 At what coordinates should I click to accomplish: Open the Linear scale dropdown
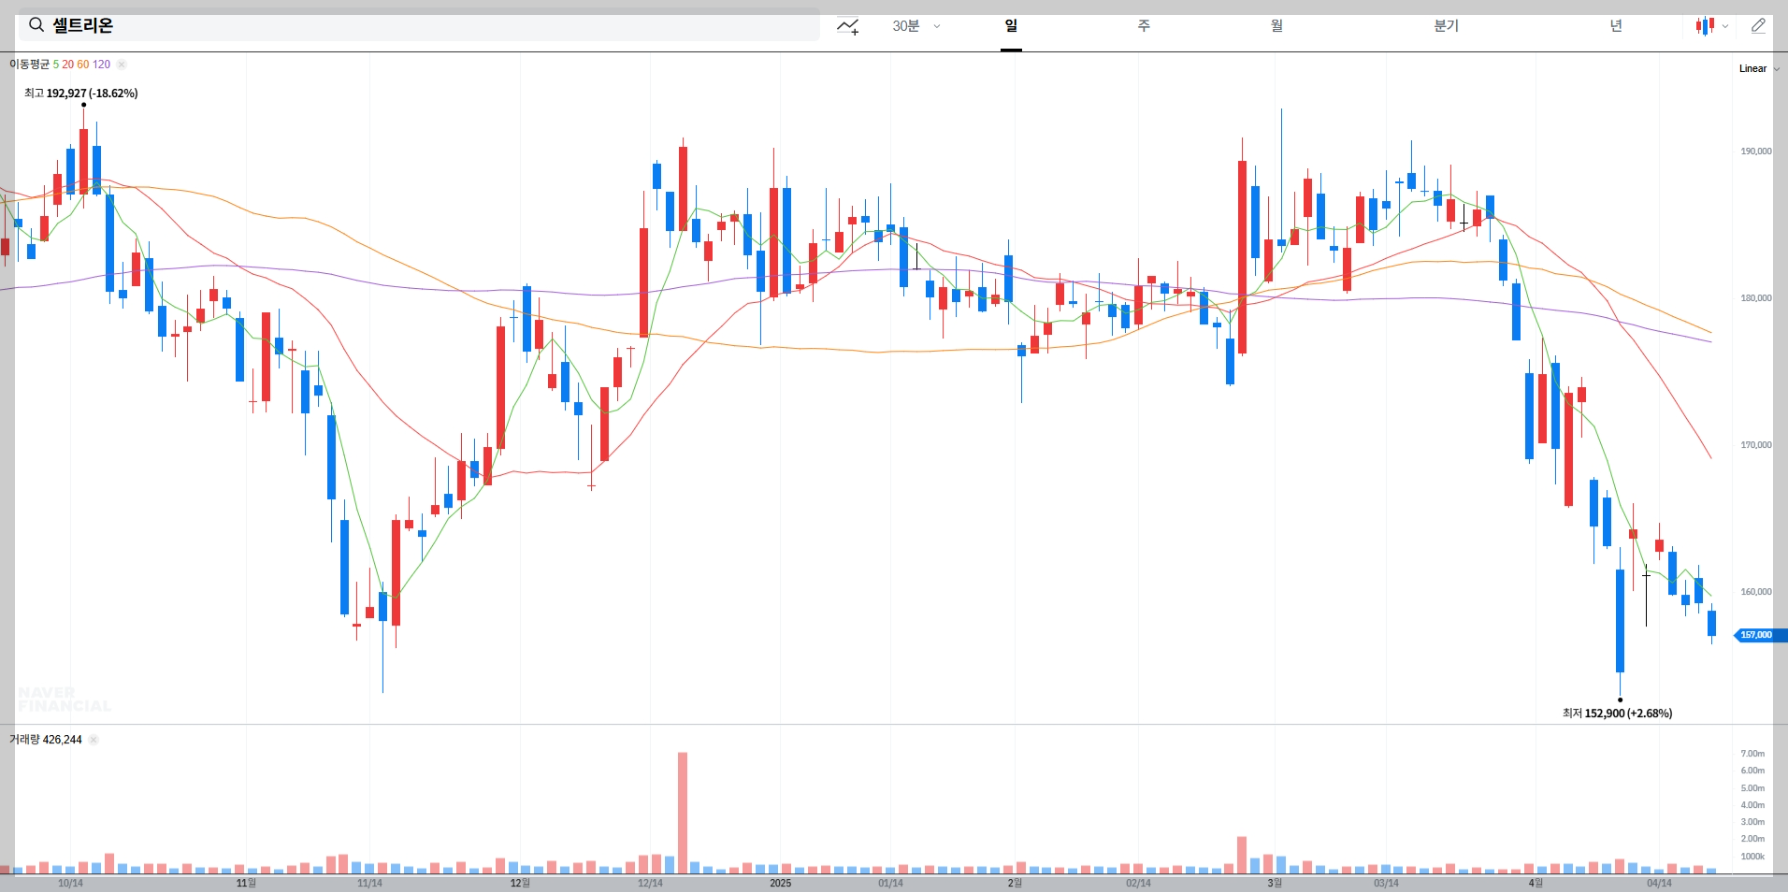[x=1759, y=69]
